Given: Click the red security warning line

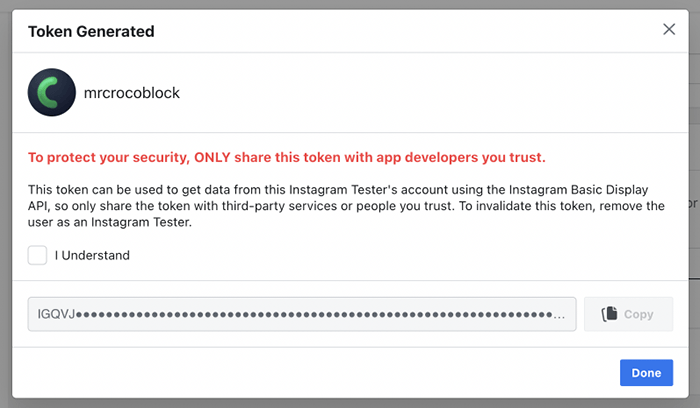Looking at the screenshot, I should [287, 157].
